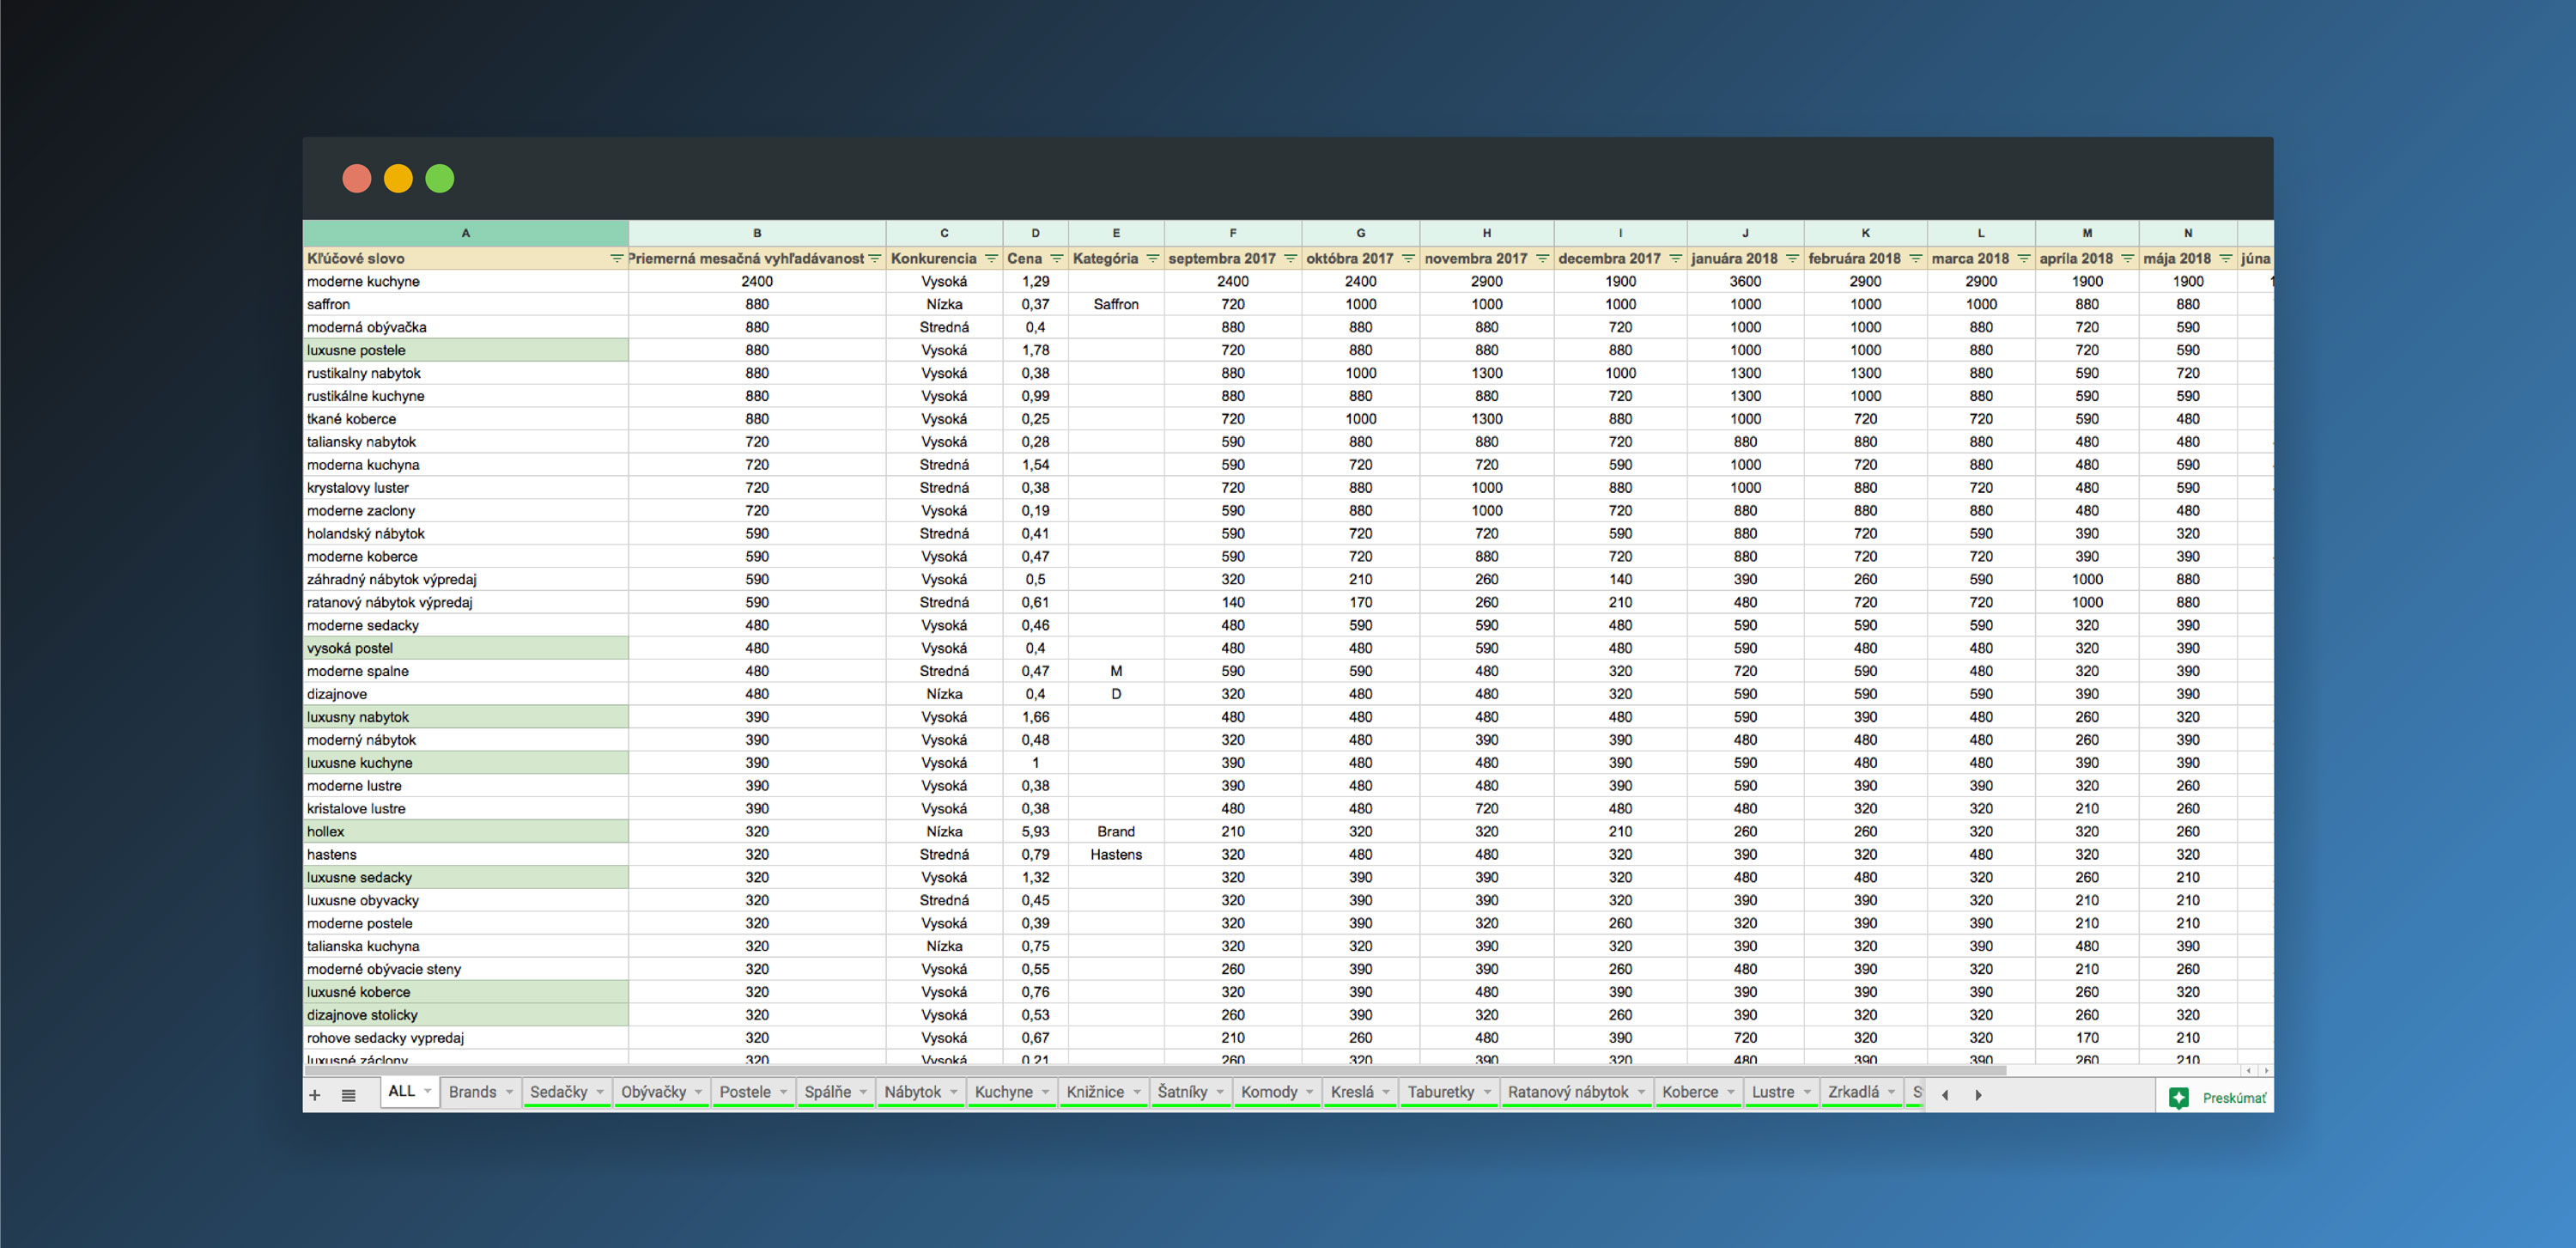Screen dimensions: 2576x1248
Task: Select the 'Brand' category cell
Action: pos(1116,831)
